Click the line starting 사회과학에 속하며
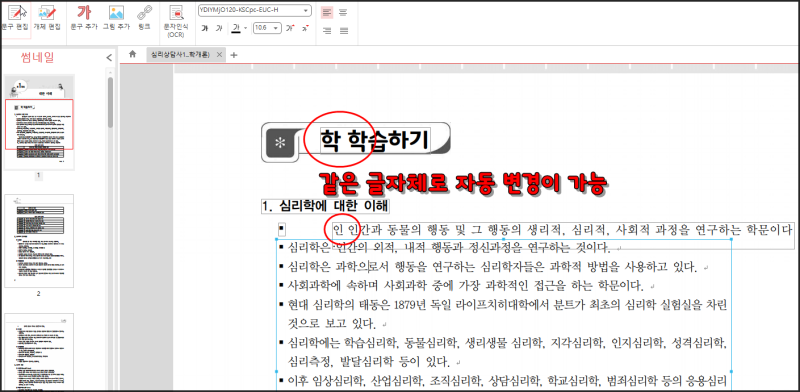The image size is (800, 392). click(x=467, y=285)
